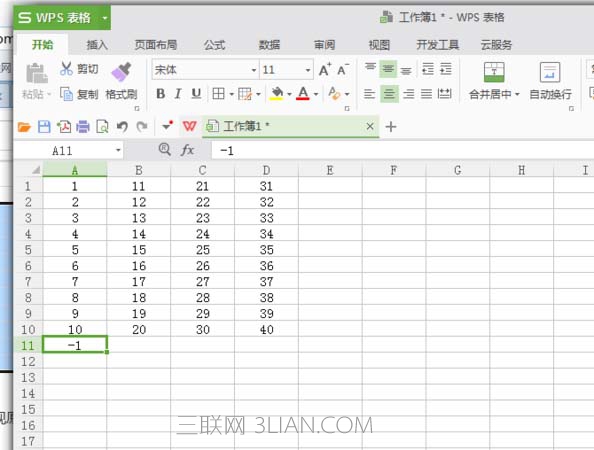Toggle underline formatting

pyautogui.click(x=196, y=94)
